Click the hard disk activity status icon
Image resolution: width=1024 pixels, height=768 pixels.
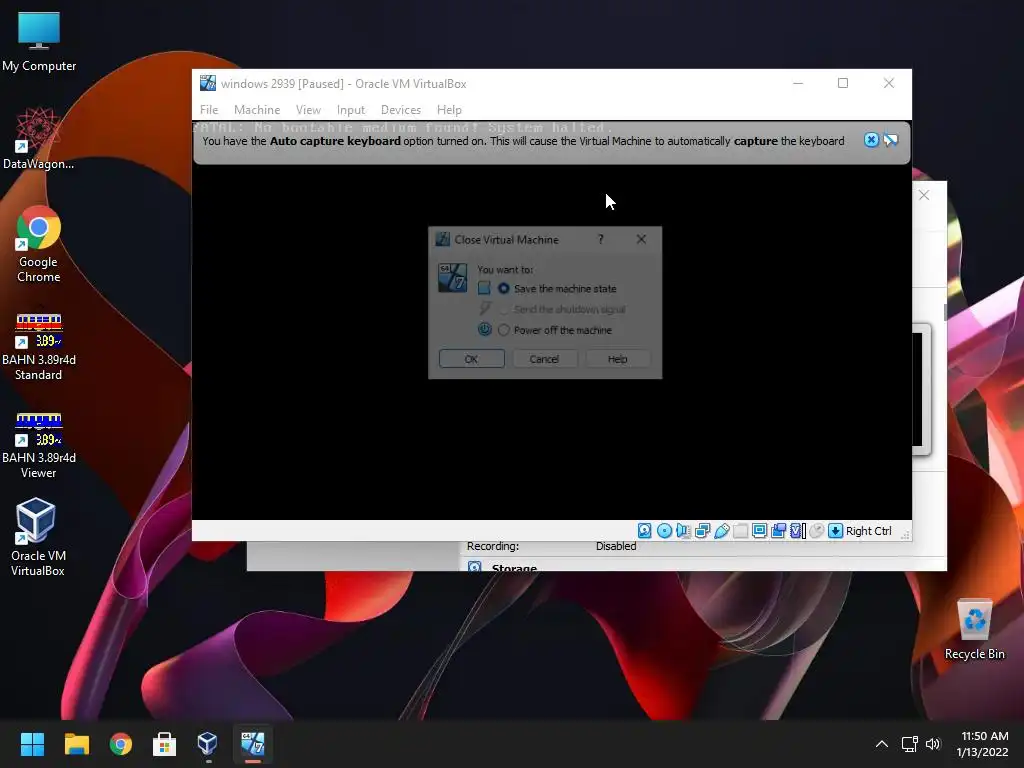coord(645,531)
